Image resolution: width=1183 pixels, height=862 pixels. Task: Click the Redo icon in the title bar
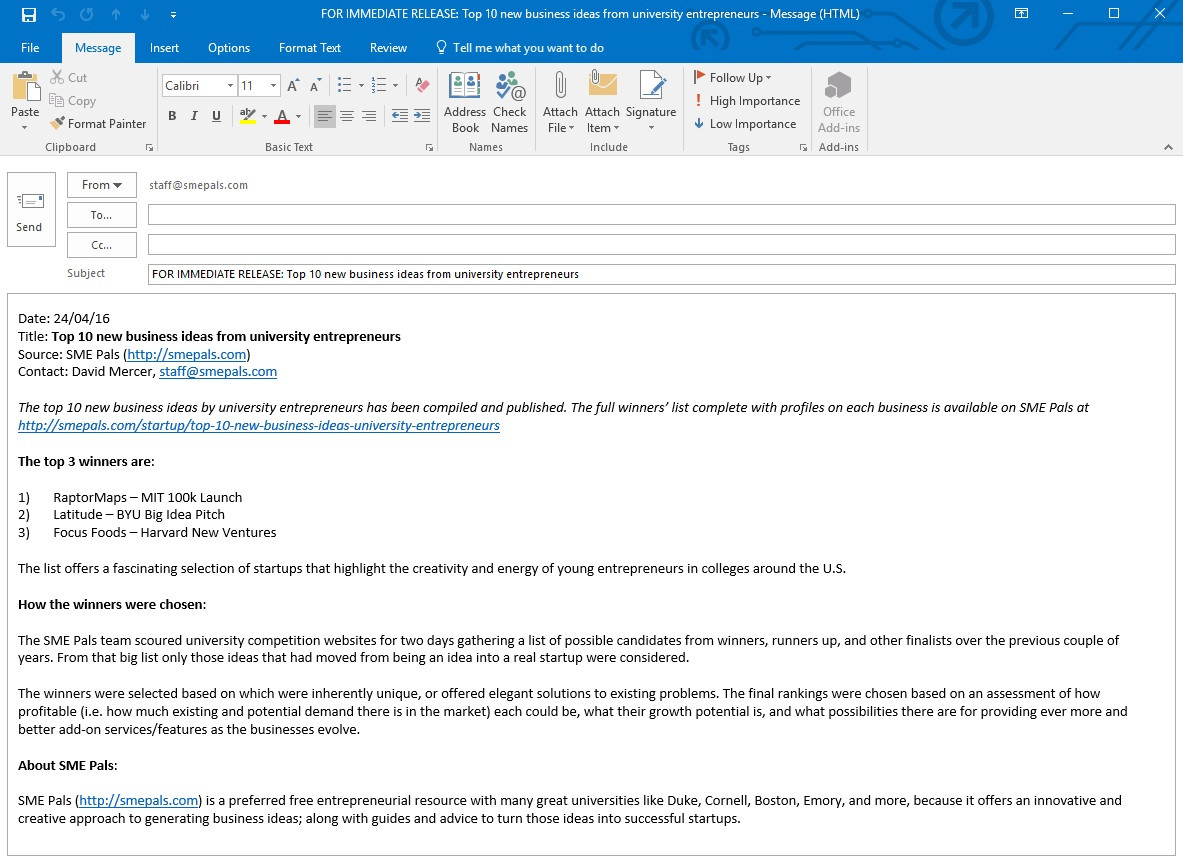pyautogui.click(x=87, y=14)
